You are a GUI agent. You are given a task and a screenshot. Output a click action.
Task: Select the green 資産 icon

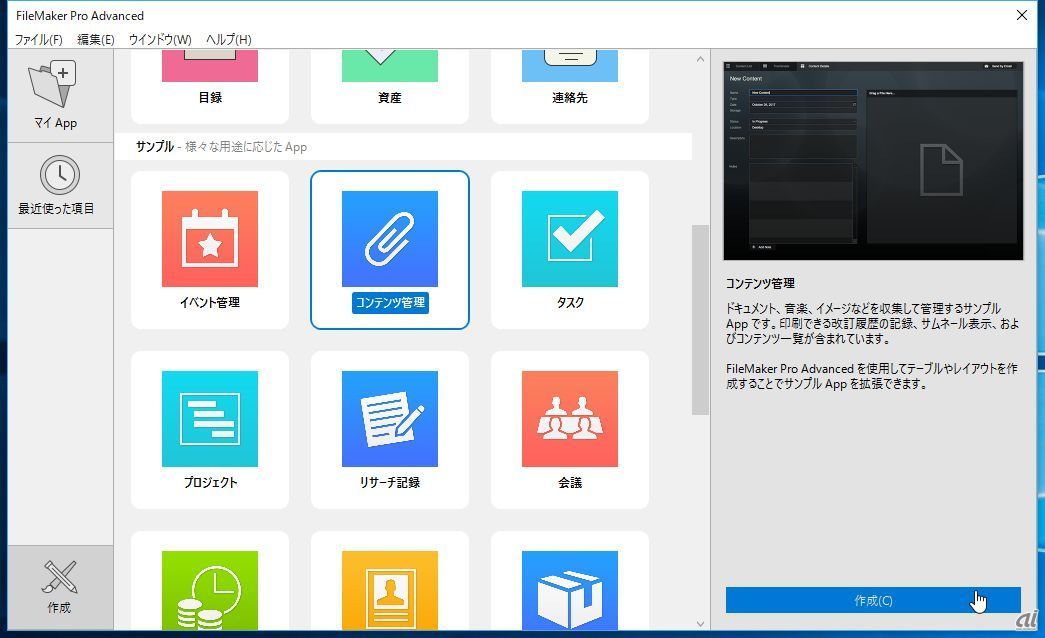coord(390,66)
